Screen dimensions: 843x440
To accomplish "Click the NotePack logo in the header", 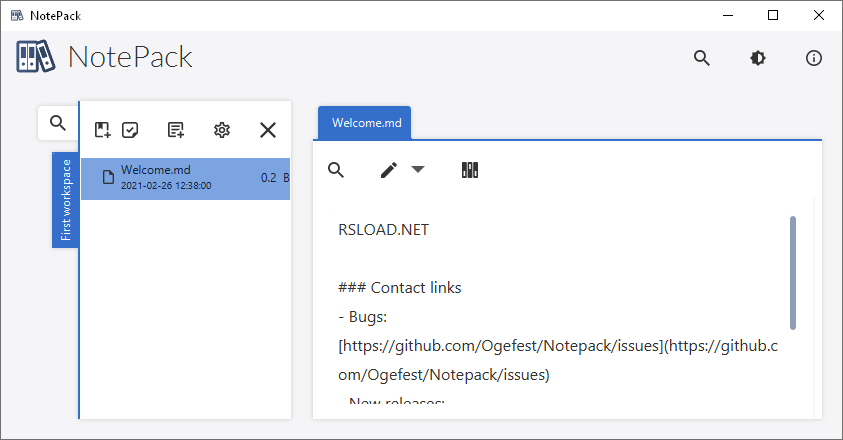I will click(x=36, y=57).
